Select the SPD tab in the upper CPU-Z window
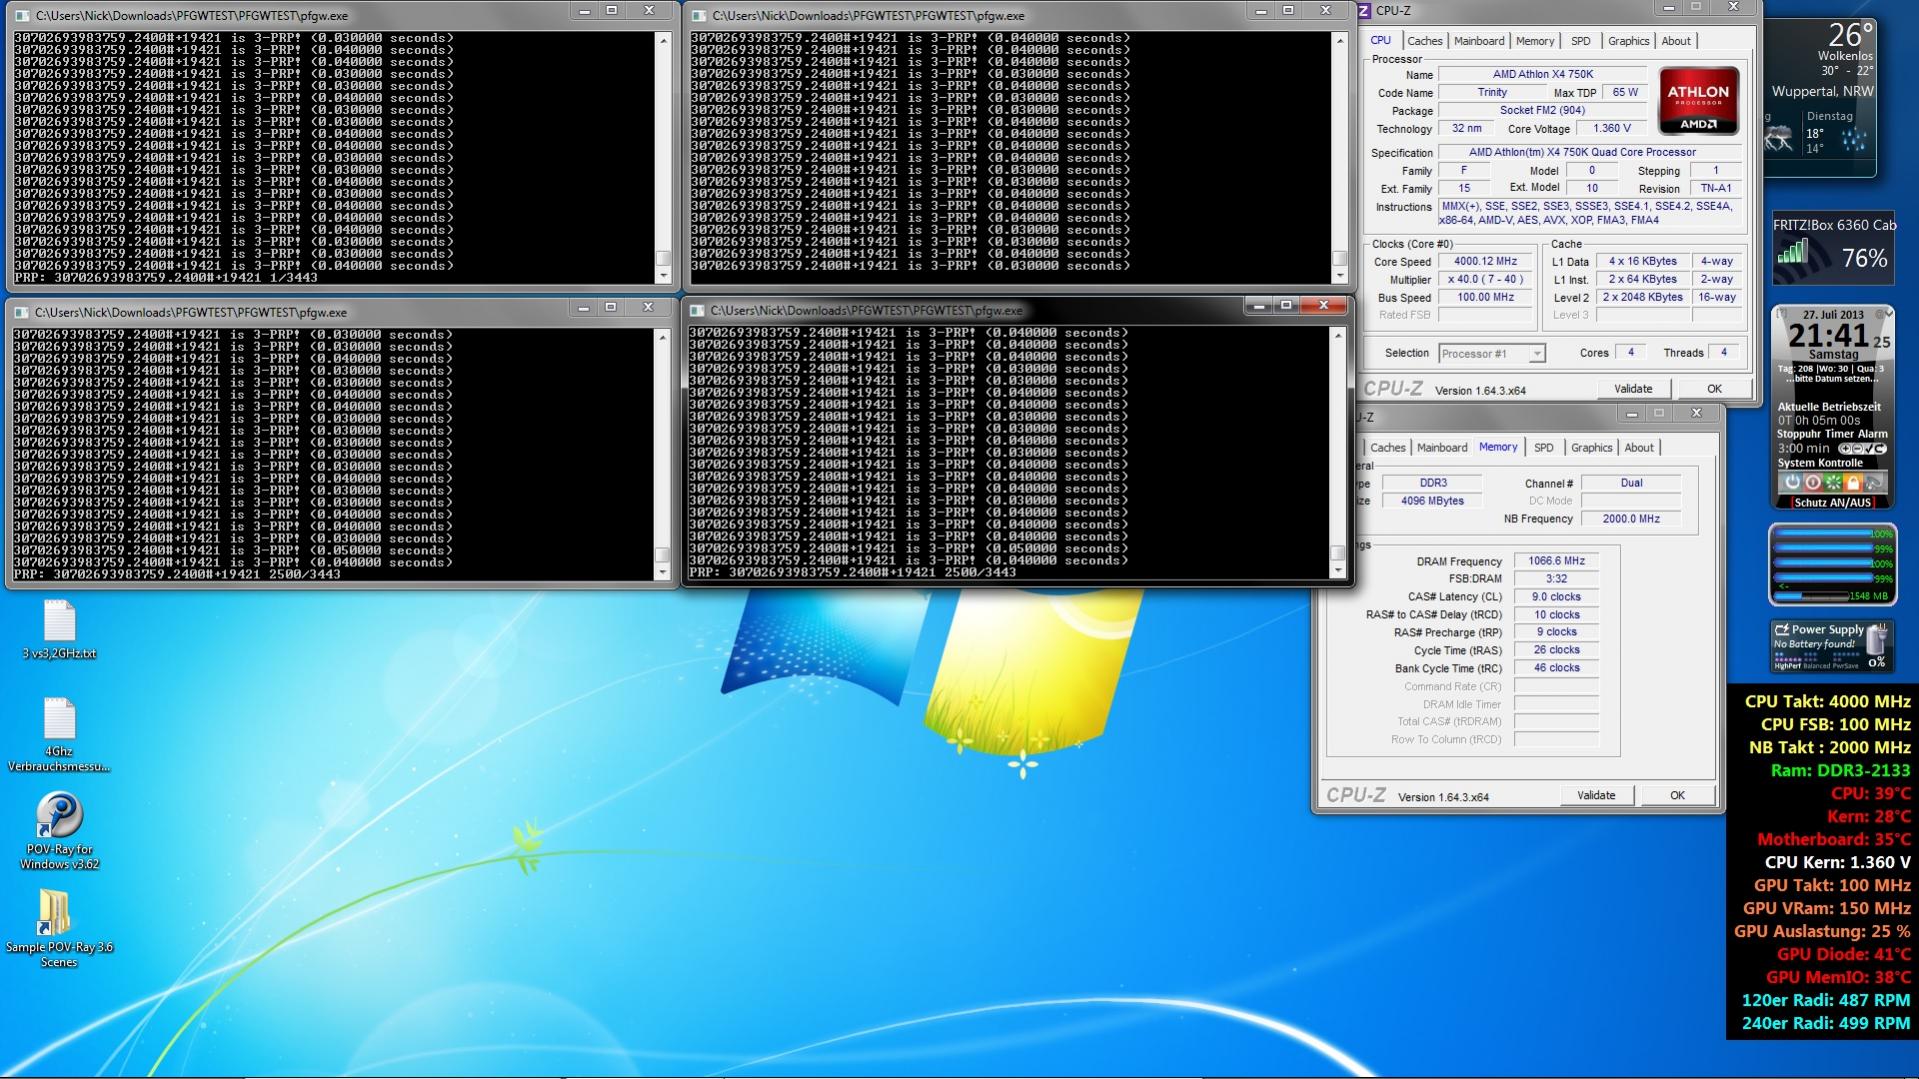 click(x=1580, y=41)
